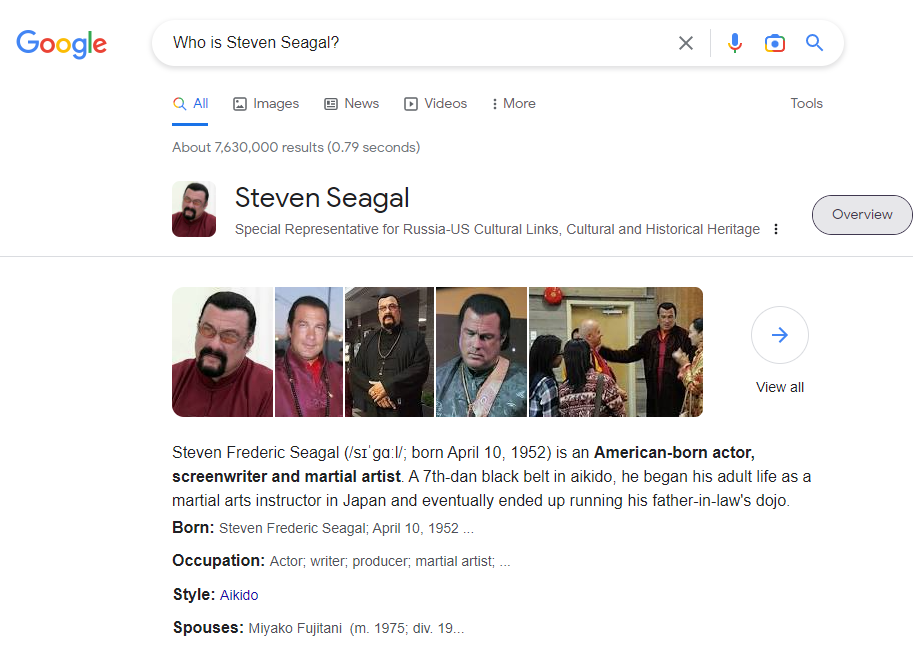This screenshot has height=659, width=913.
Task: Open the Tools options
Action: [806, 104]
